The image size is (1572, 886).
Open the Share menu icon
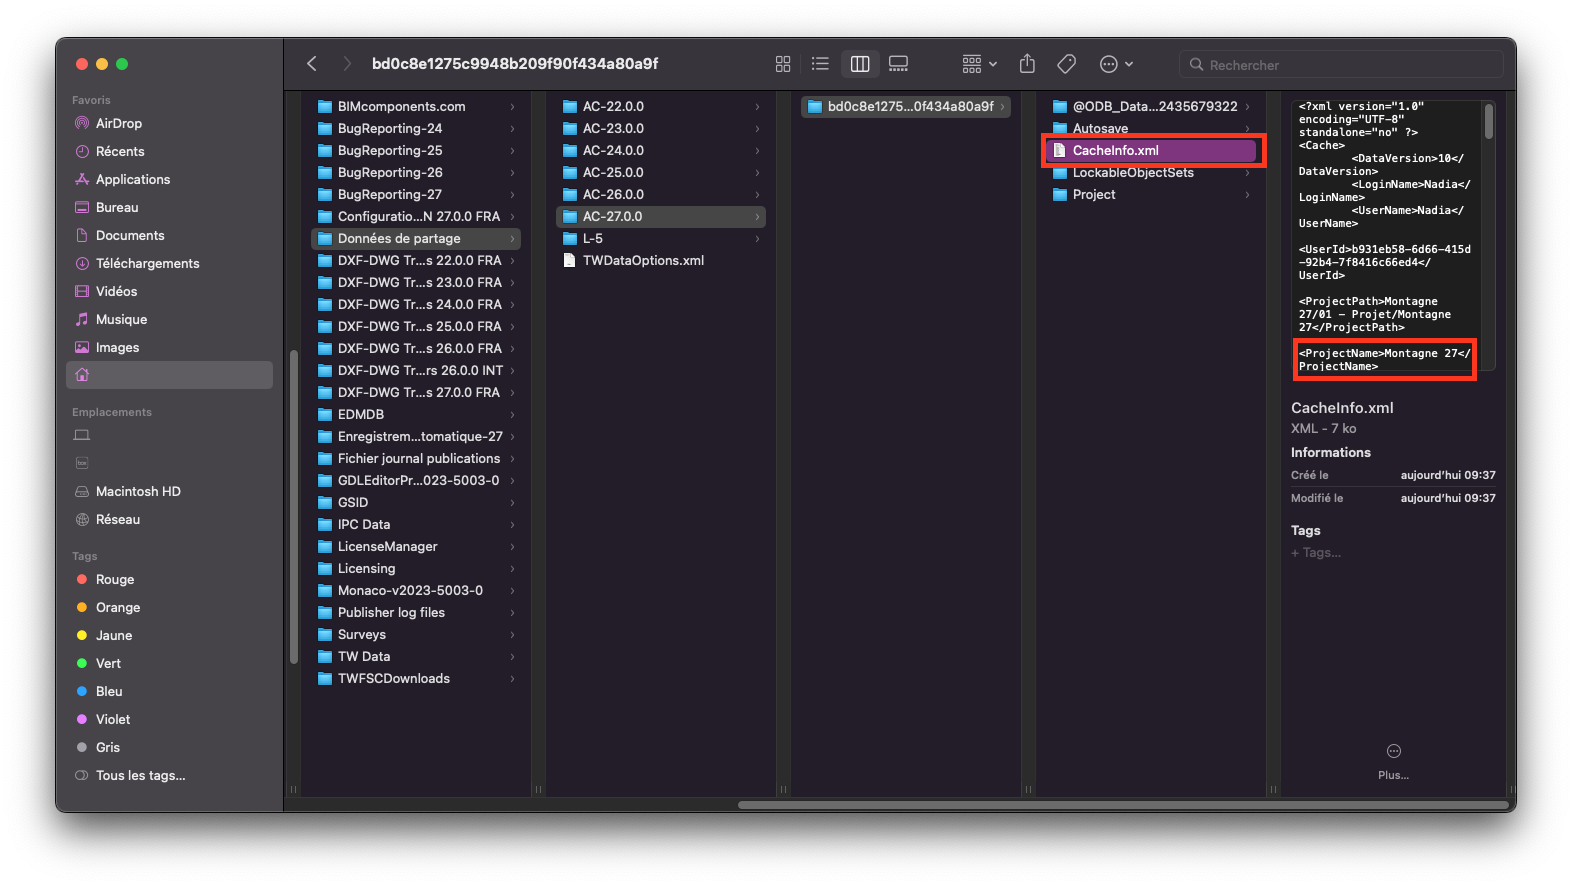tap(1027, 64)
